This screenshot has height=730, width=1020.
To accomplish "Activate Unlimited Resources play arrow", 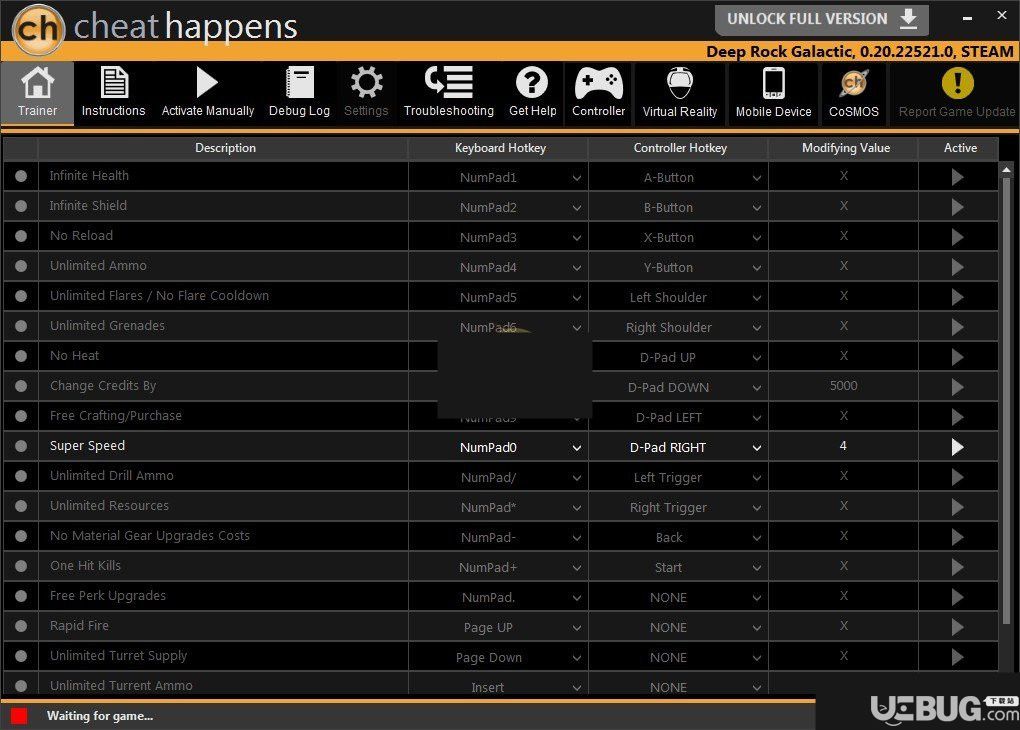I will tap(957, 507).
